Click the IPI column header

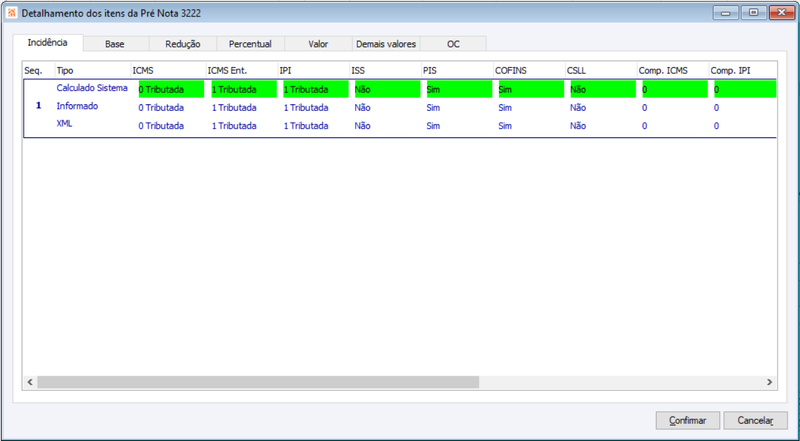click(314, 71)
